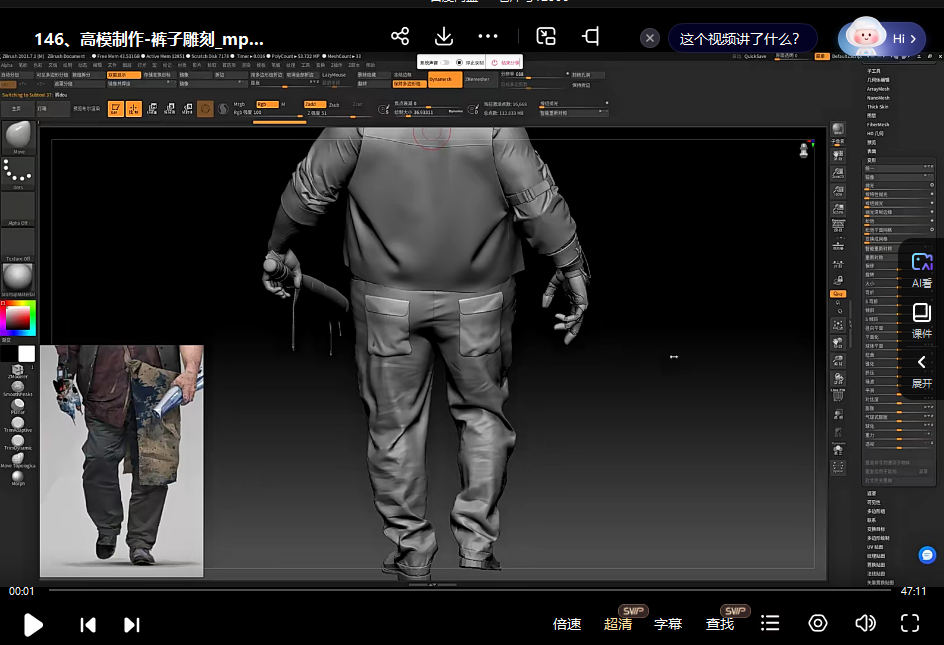Enter fullscreen mode
The height and width of the screenshot is (645, 944).
click(910, 623)
